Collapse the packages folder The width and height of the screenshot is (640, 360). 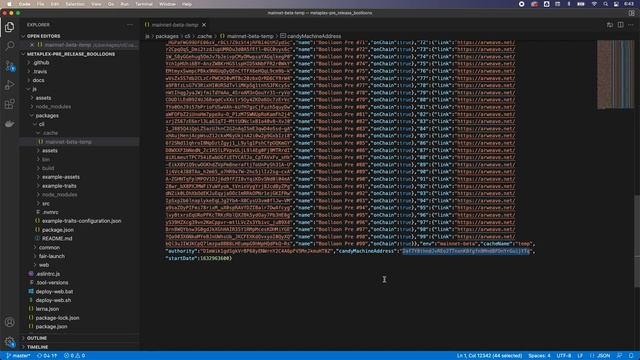[x=47, y=116]
